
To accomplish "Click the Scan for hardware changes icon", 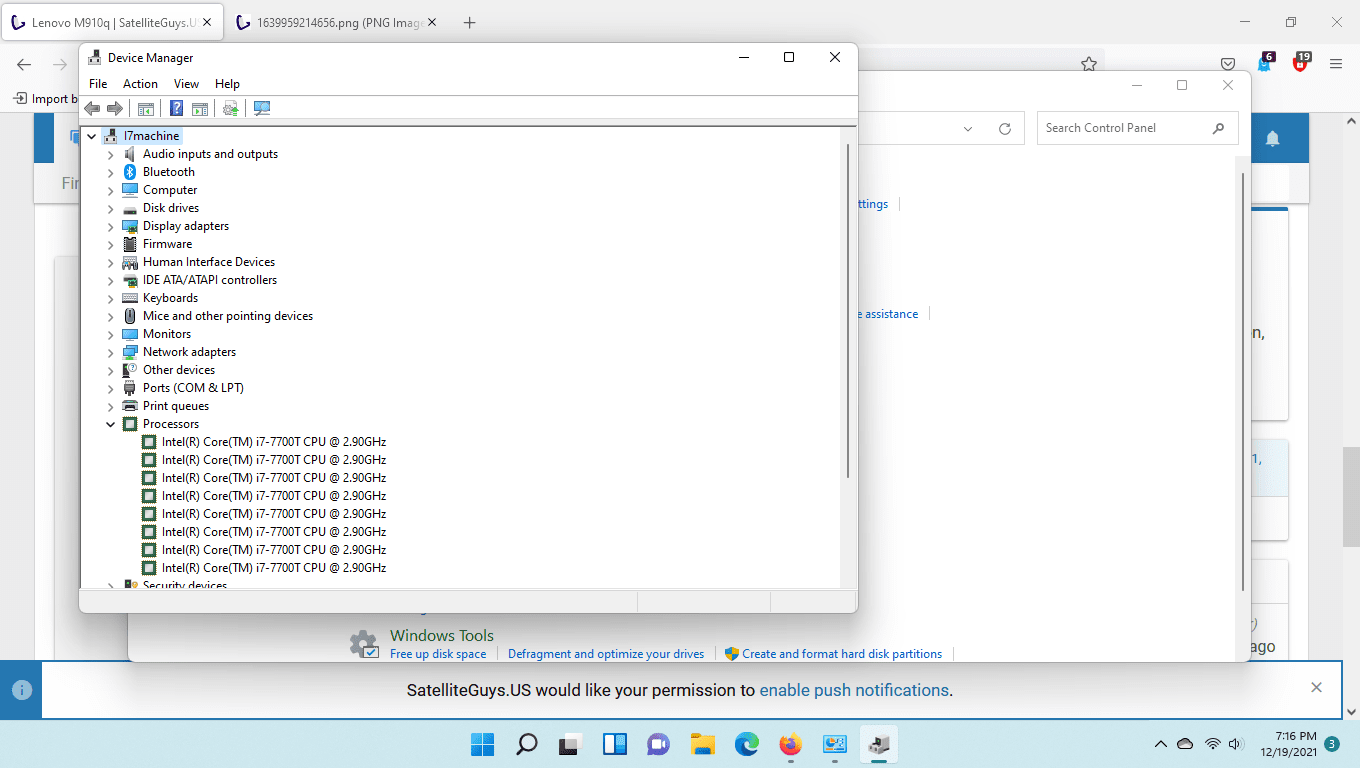I will click(262, 108).
